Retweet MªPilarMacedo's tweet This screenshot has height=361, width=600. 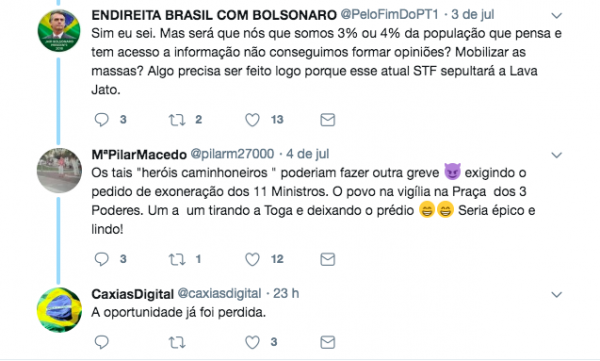[177, 259]
